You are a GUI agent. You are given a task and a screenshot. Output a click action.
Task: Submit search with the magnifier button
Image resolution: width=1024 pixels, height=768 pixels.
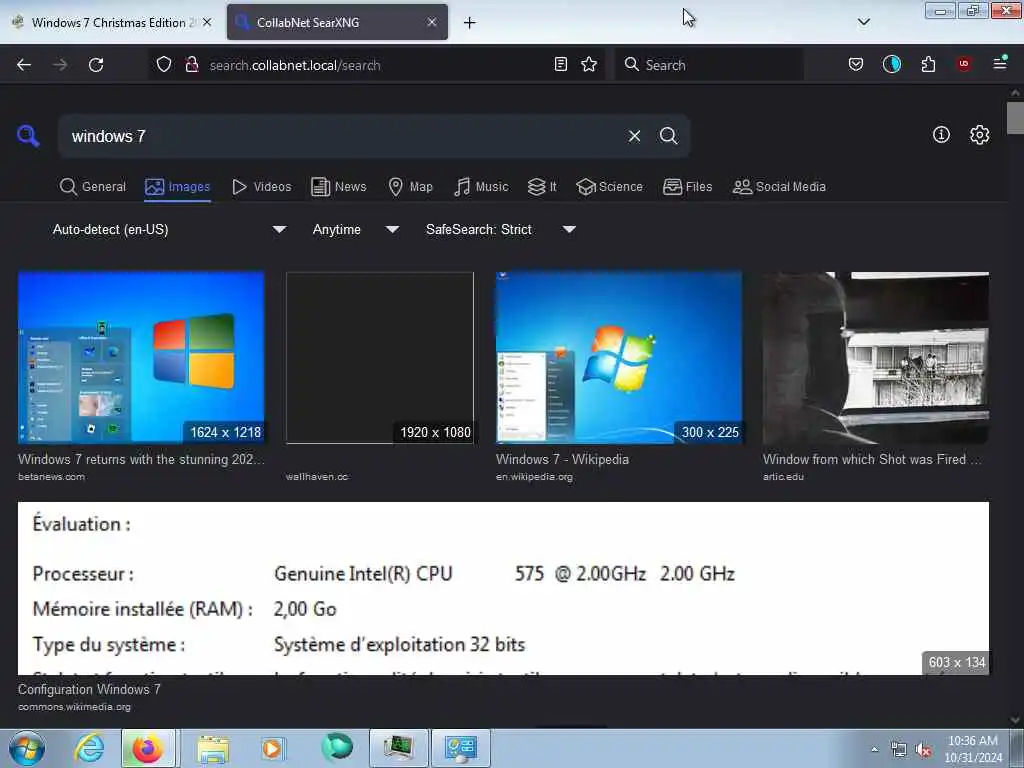pos(668,136)
